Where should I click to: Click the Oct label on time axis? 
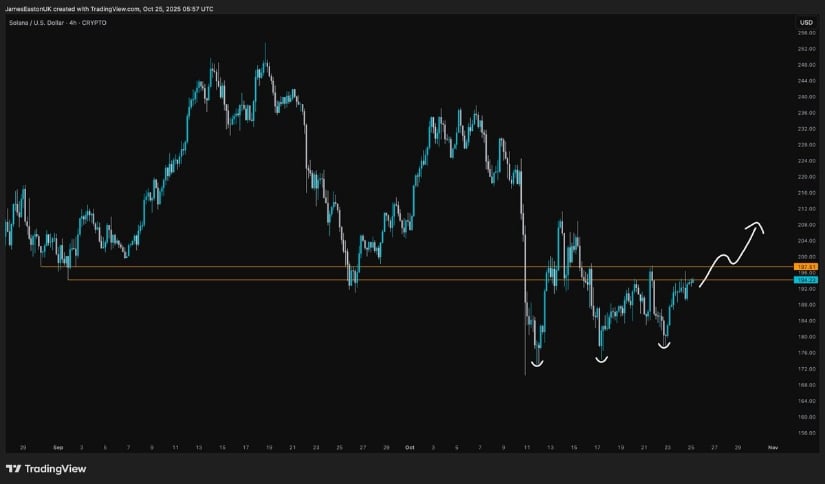pyautogui.click(x=411, y=447)
